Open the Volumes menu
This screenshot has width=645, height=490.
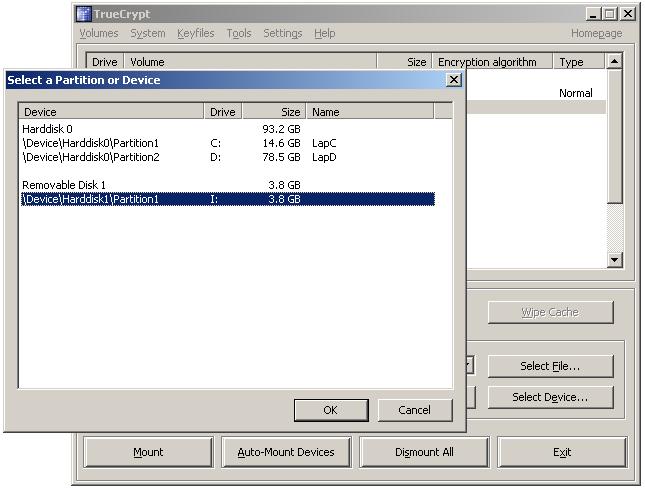tap(99, 33)
